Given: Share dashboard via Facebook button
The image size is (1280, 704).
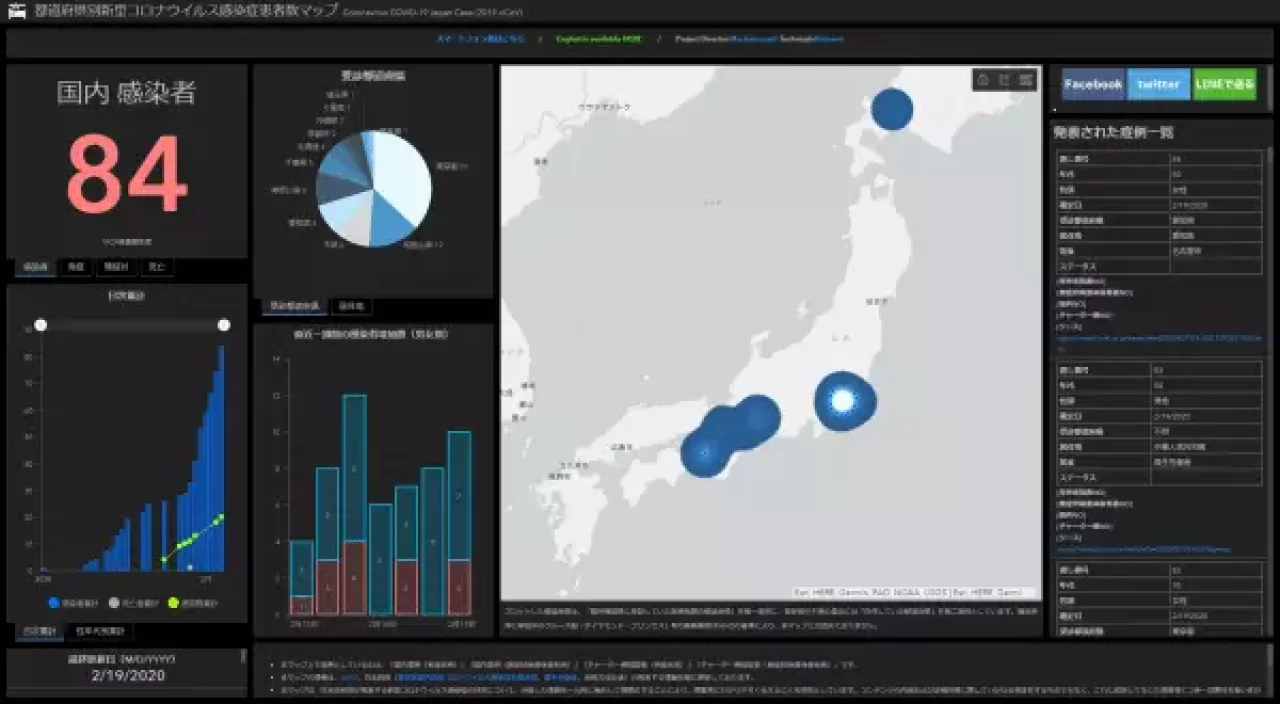Looking at the screenshot, I should pos(1092,85).
